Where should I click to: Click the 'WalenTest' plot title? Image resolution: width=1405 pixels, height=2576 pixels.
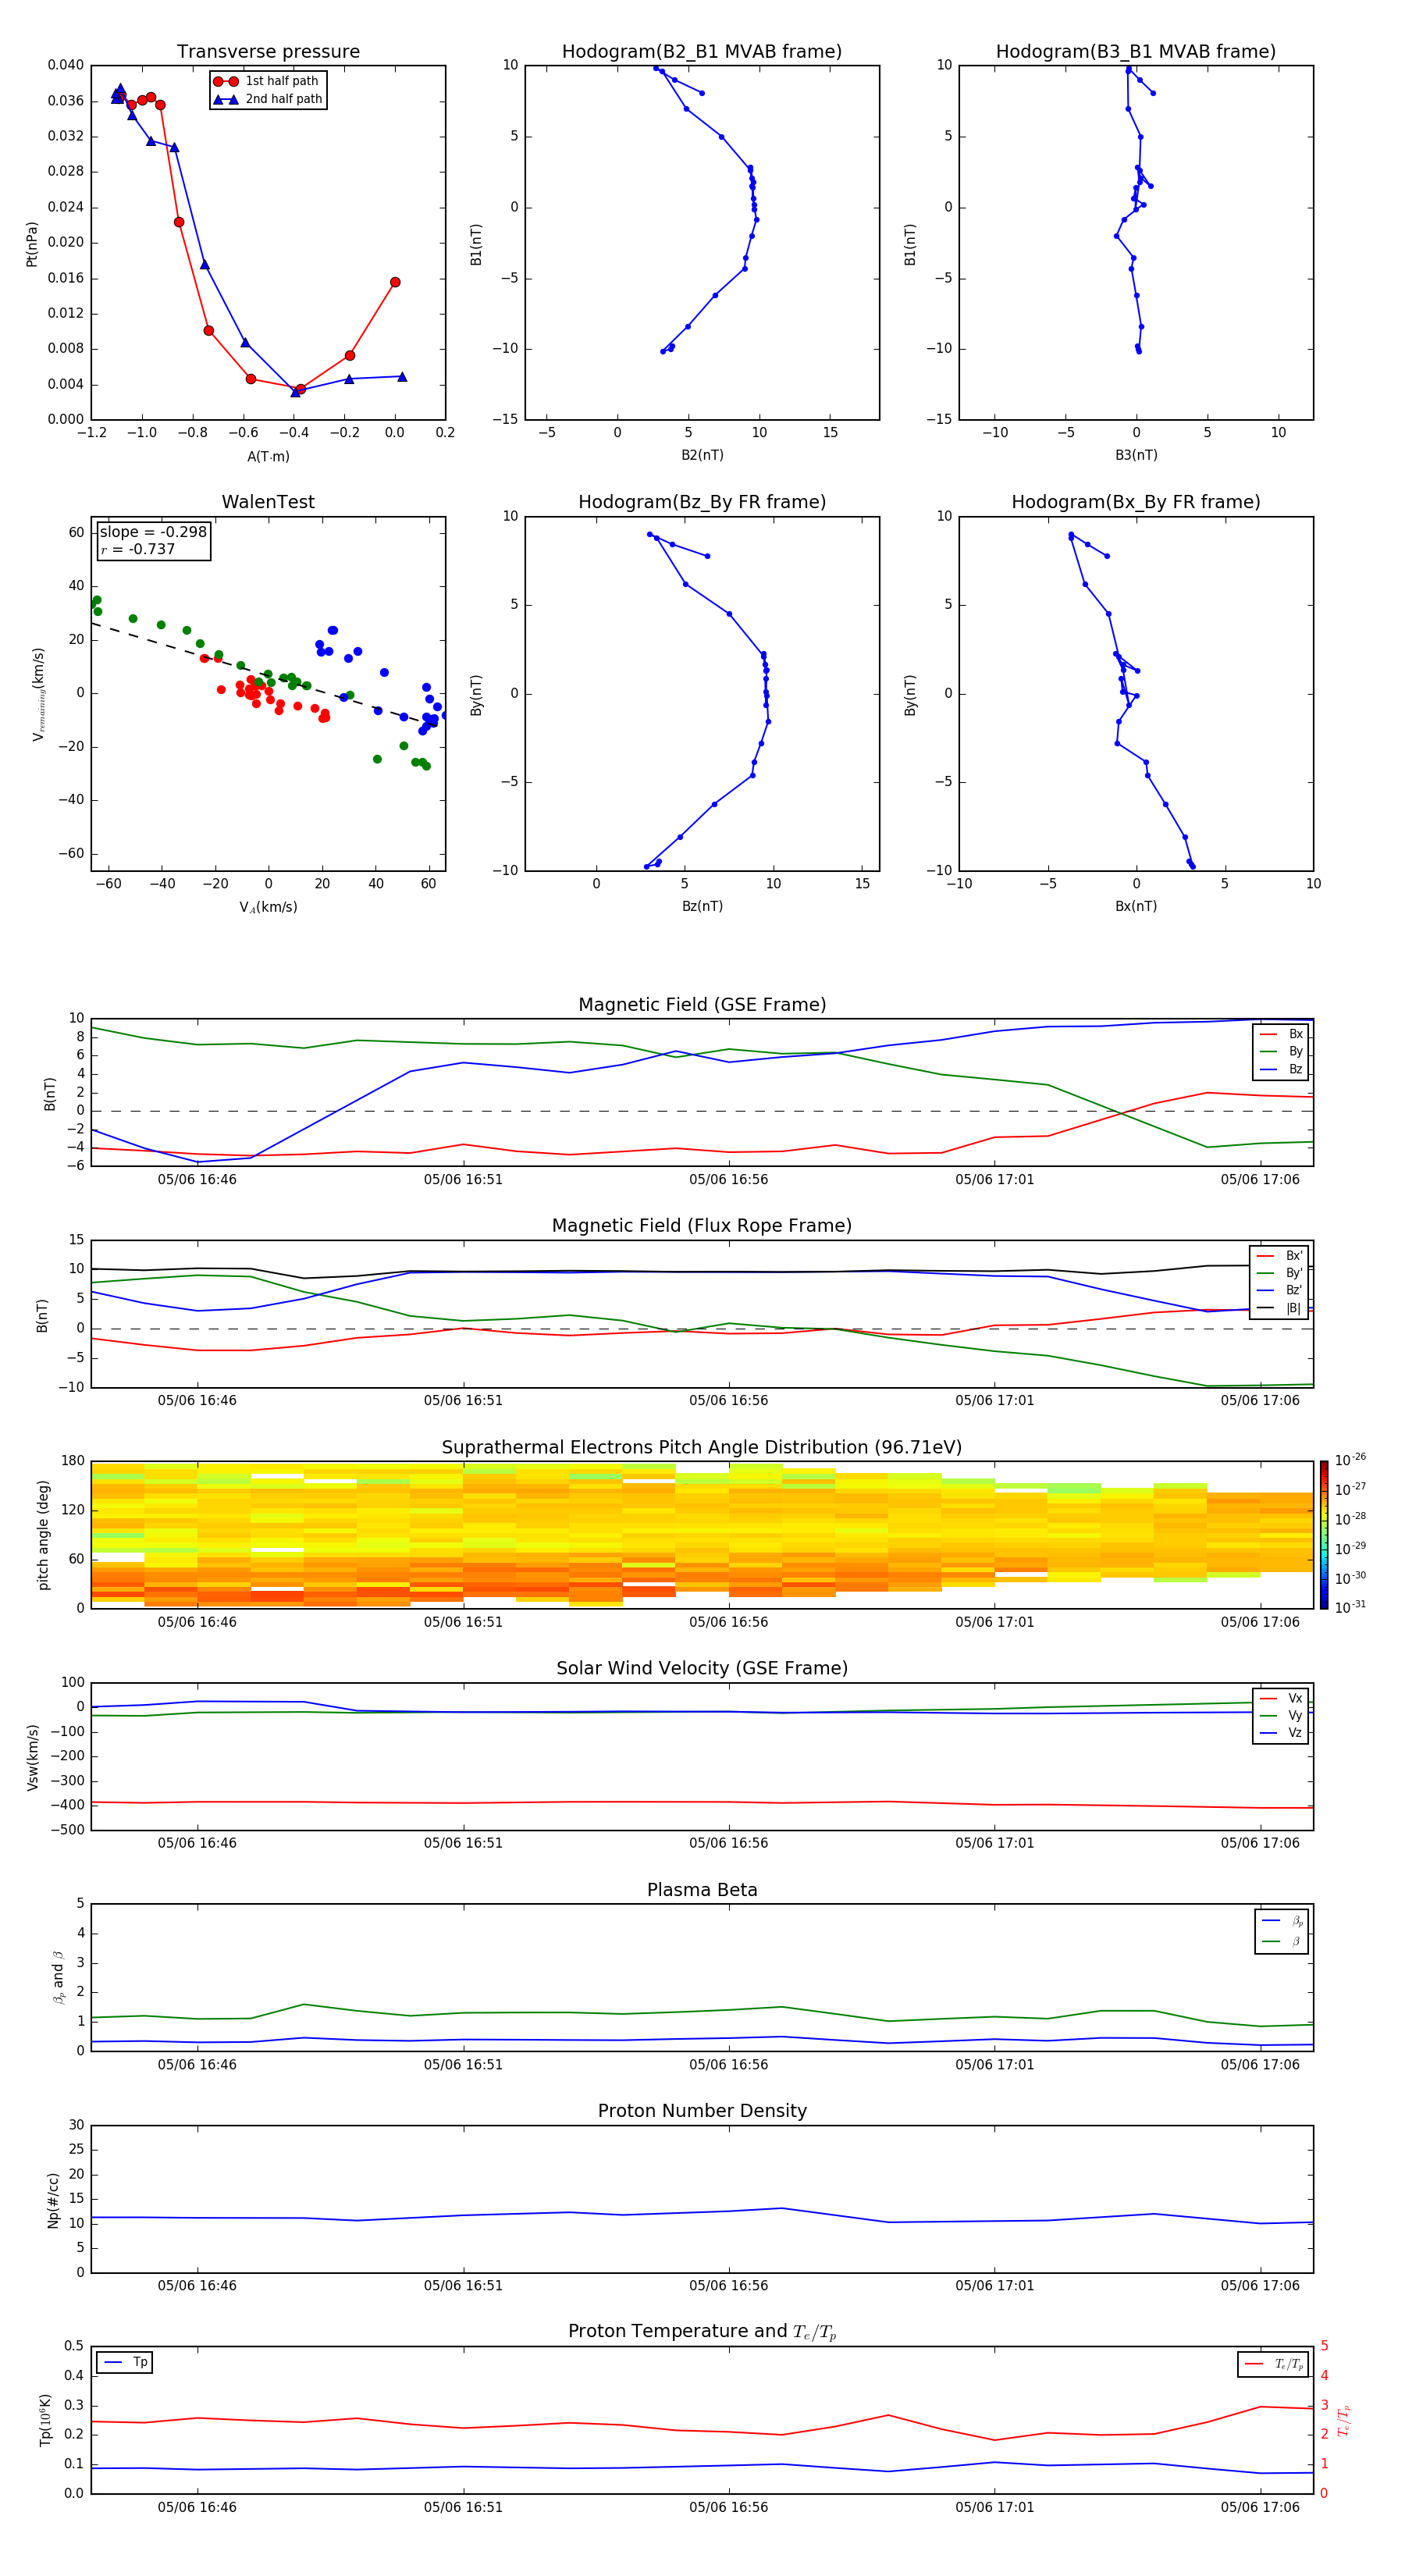268,502
